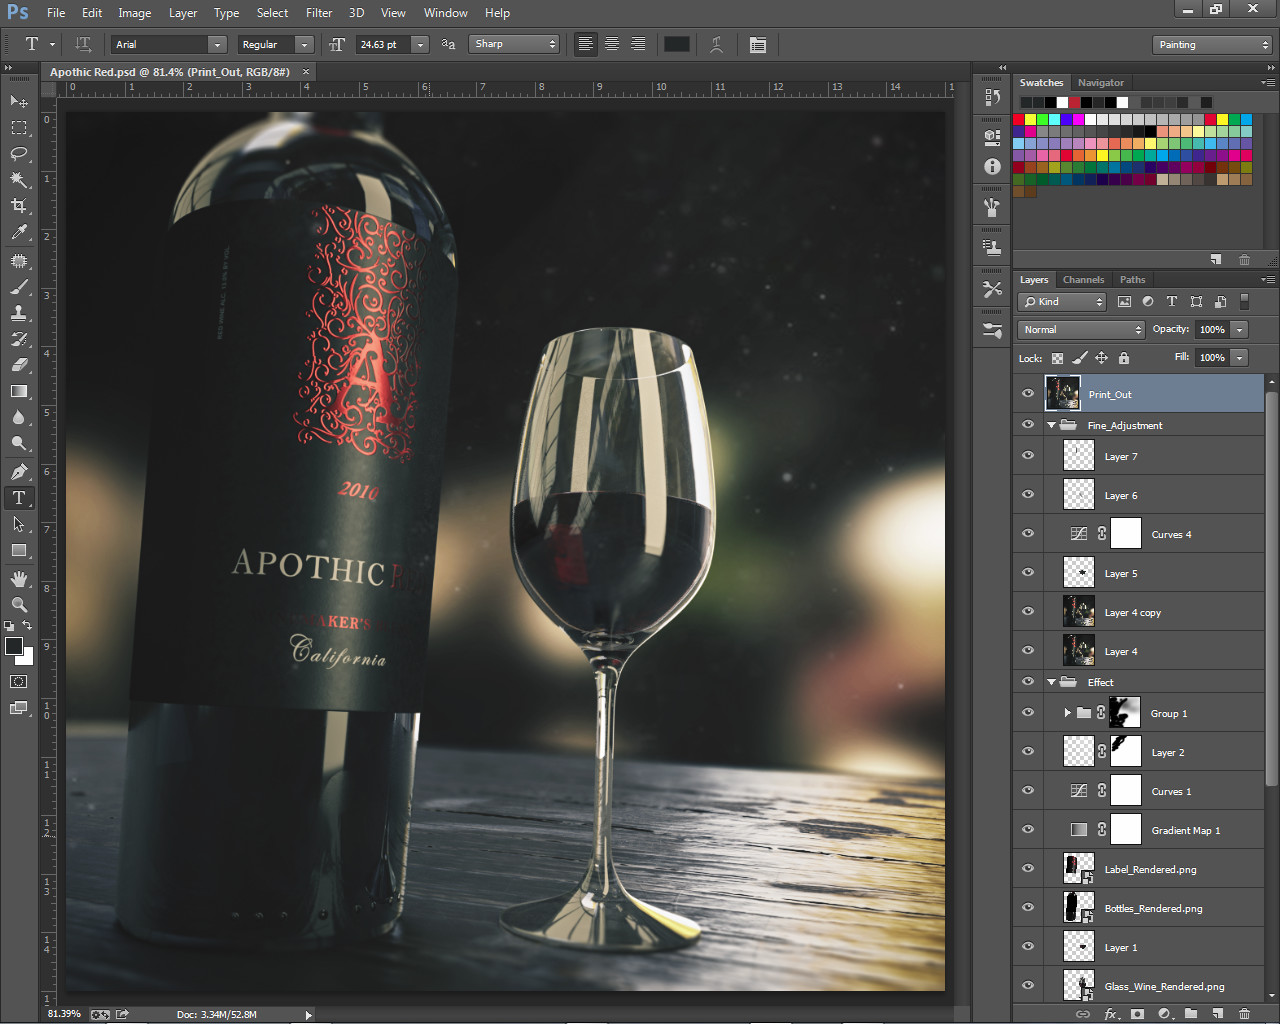Select the Eraser tool
This screenshot has height=1024, width=1280.
19,365
